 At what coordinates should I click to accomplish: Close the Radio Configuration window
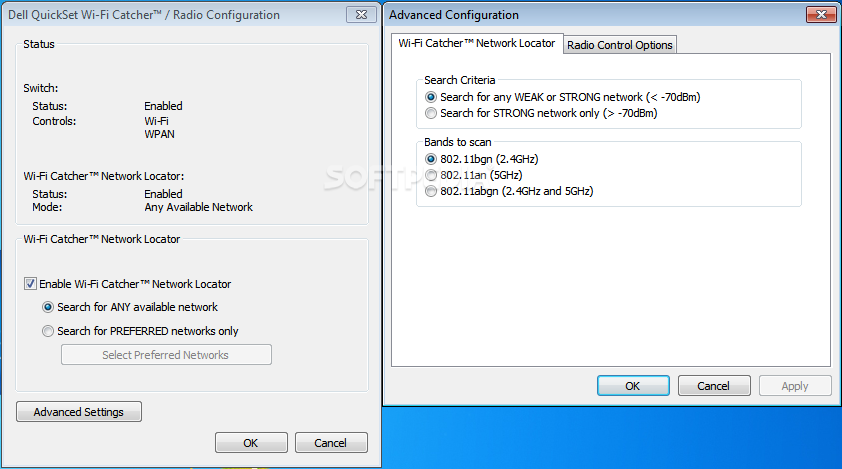(x=361, y=15)
